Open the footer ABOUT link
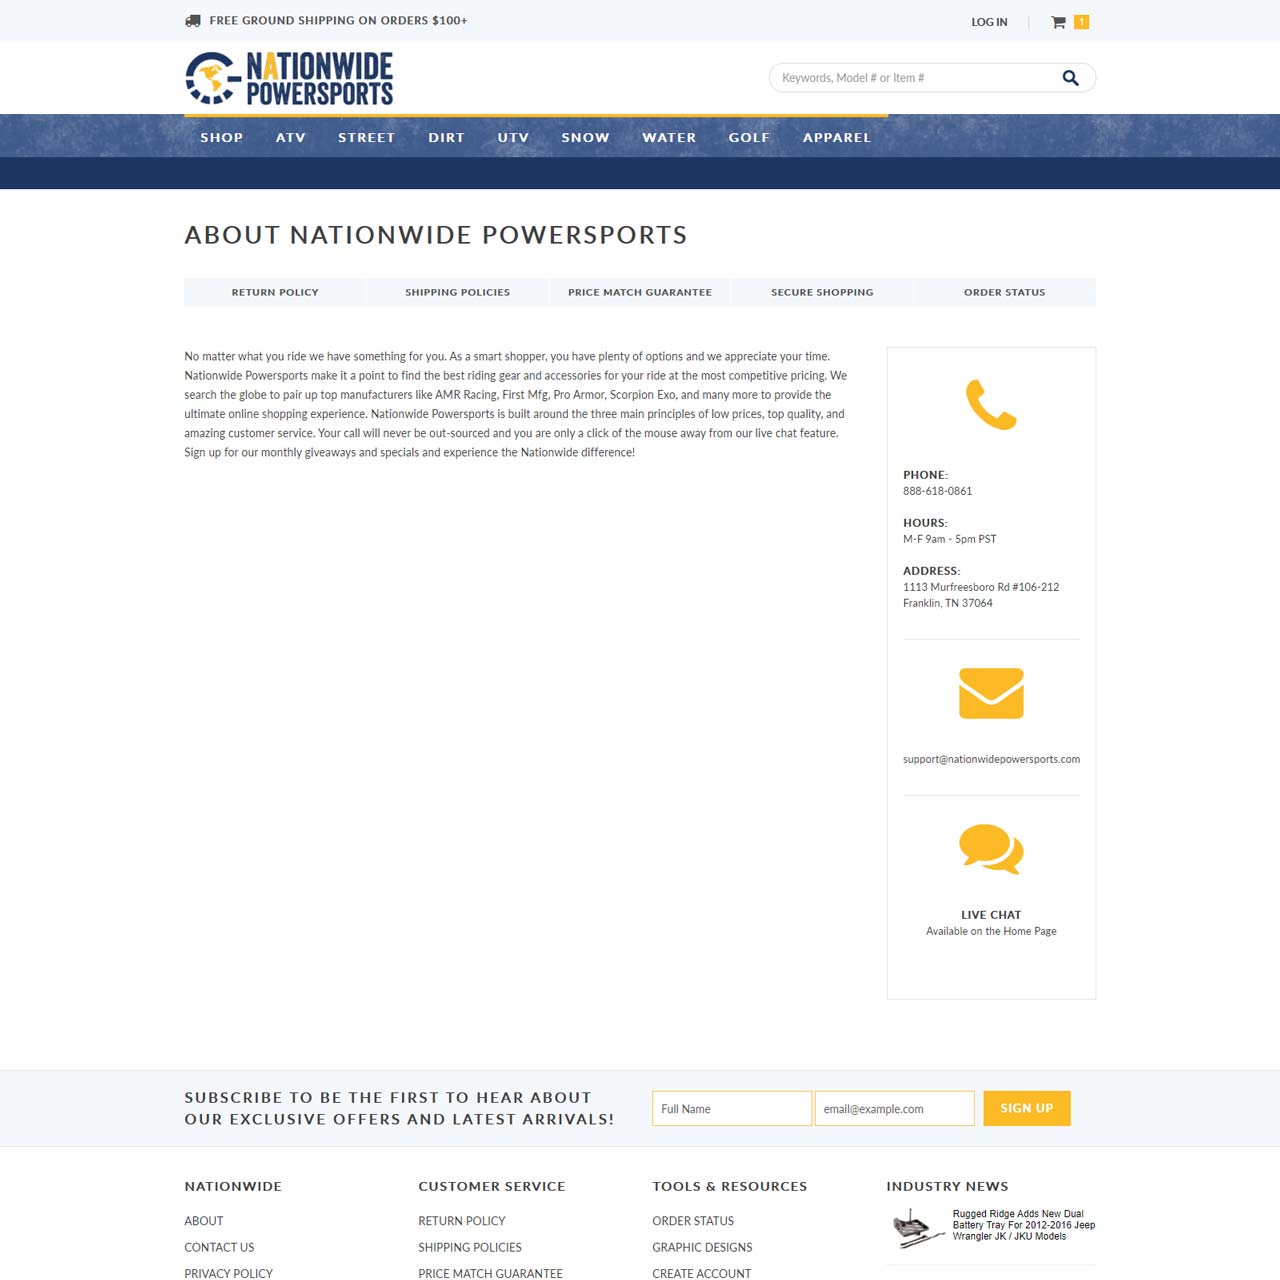Image resolution: width=1280 pixels, height=1280 pixels. coord(204,1221)
